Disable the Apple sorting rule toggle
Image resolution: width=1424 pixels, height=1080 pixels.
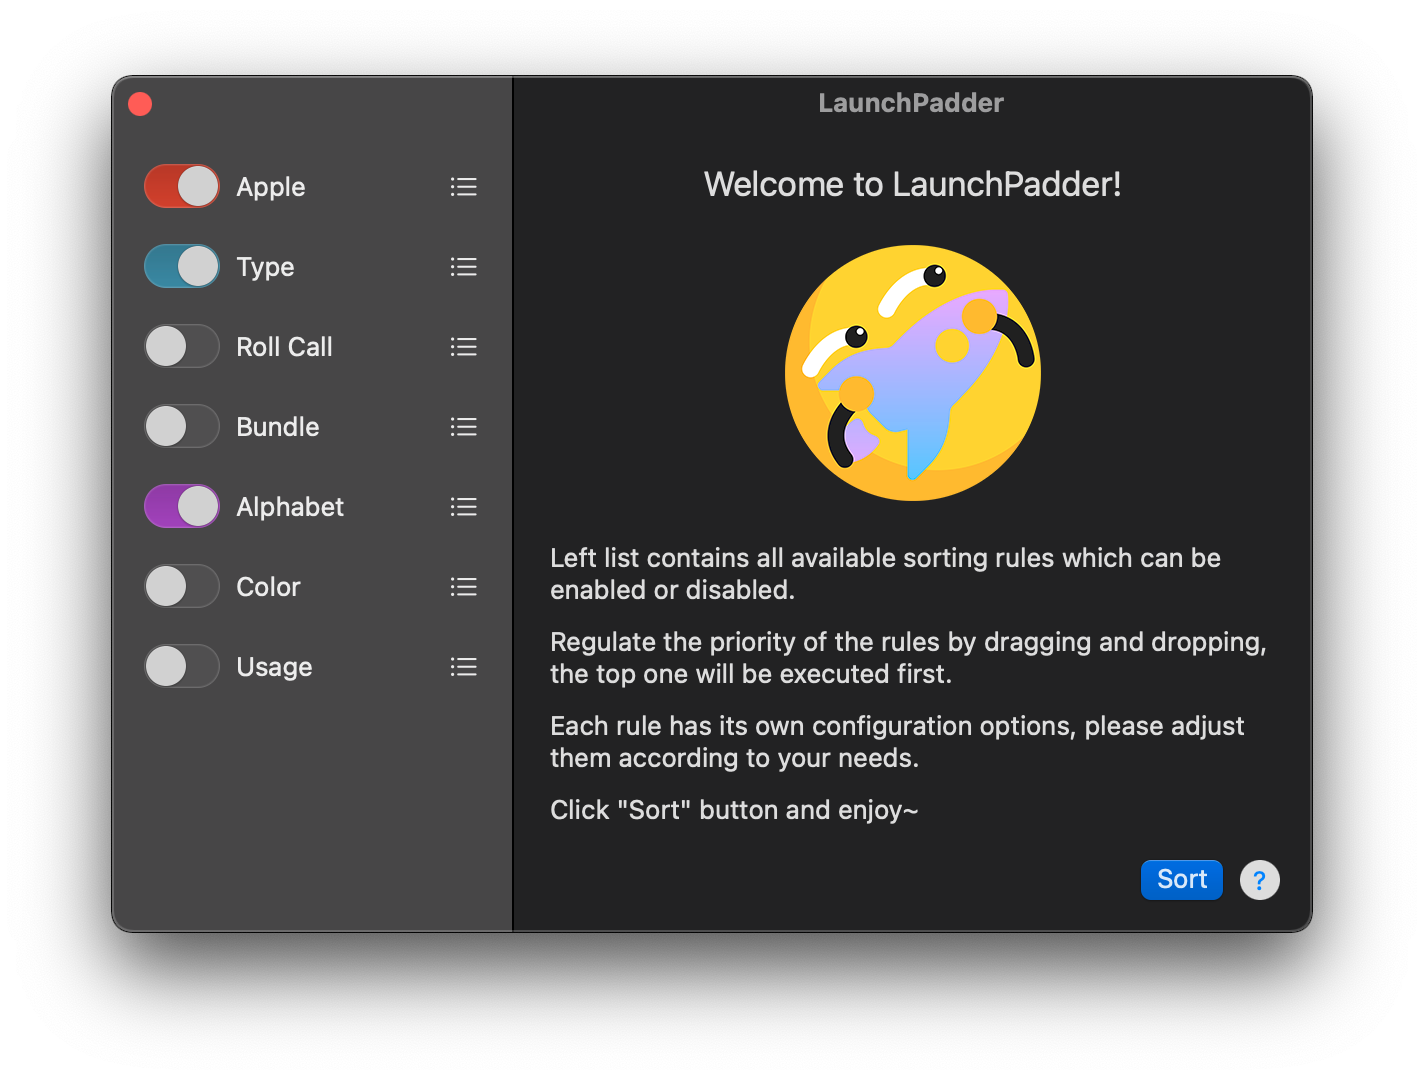182,186
